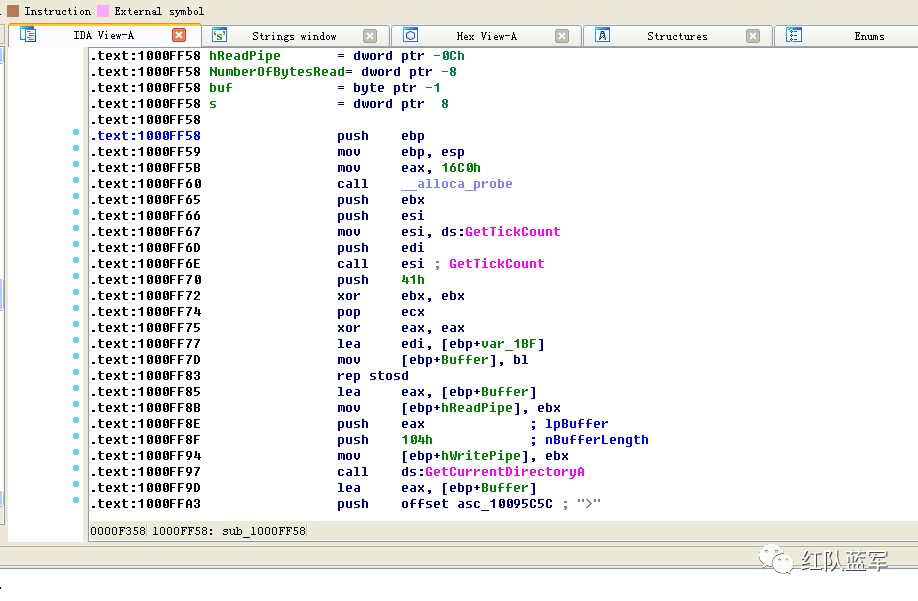Image resolution: width=918 pixels, height=601 pixels.
Task: Click GetCurrentDirectoryA call reference
Action: click(505, 472)
